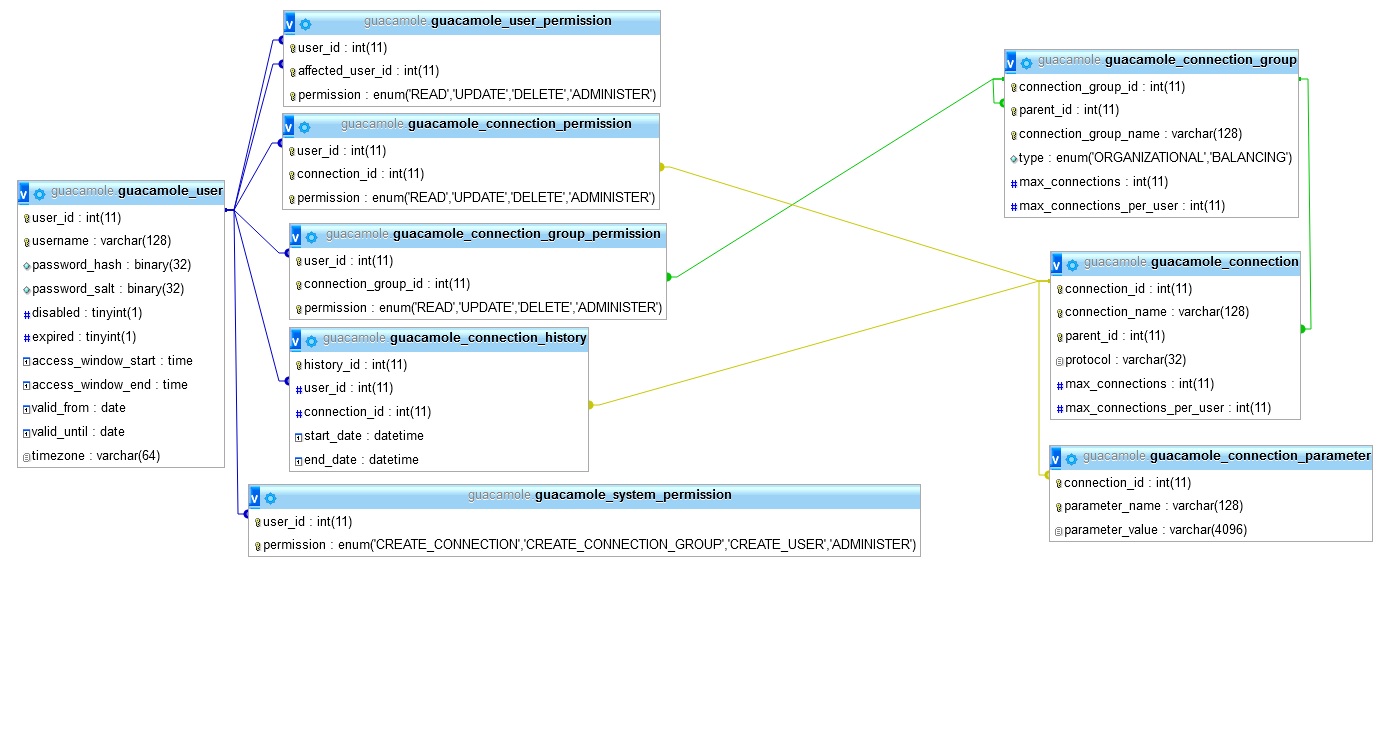Screen dimensions: 1393x750
Task: Open gear options of guacamole_connection_history table
Action: click(311, 341)
